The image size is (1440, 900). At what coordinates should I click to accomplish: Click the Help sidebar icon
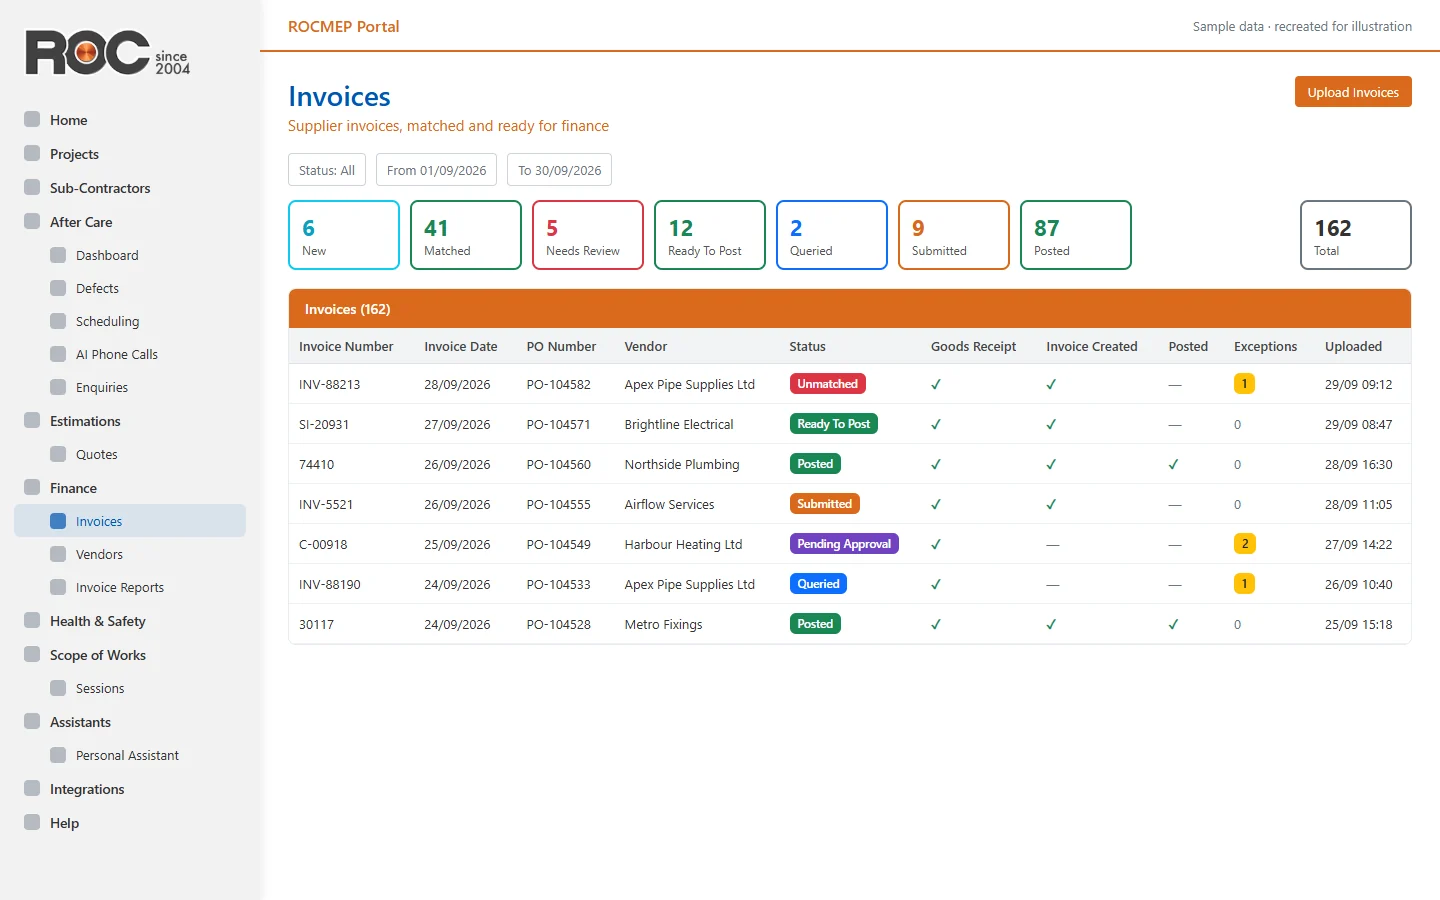pyautogui.click(x=32, y=823)
